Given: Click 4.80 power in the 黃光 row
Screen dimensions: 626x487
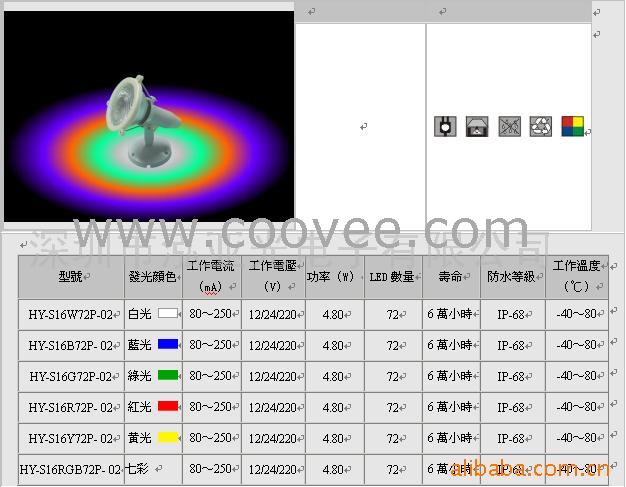Looking at the screenshot, I should pyautogui.click(x=333, y=439).
